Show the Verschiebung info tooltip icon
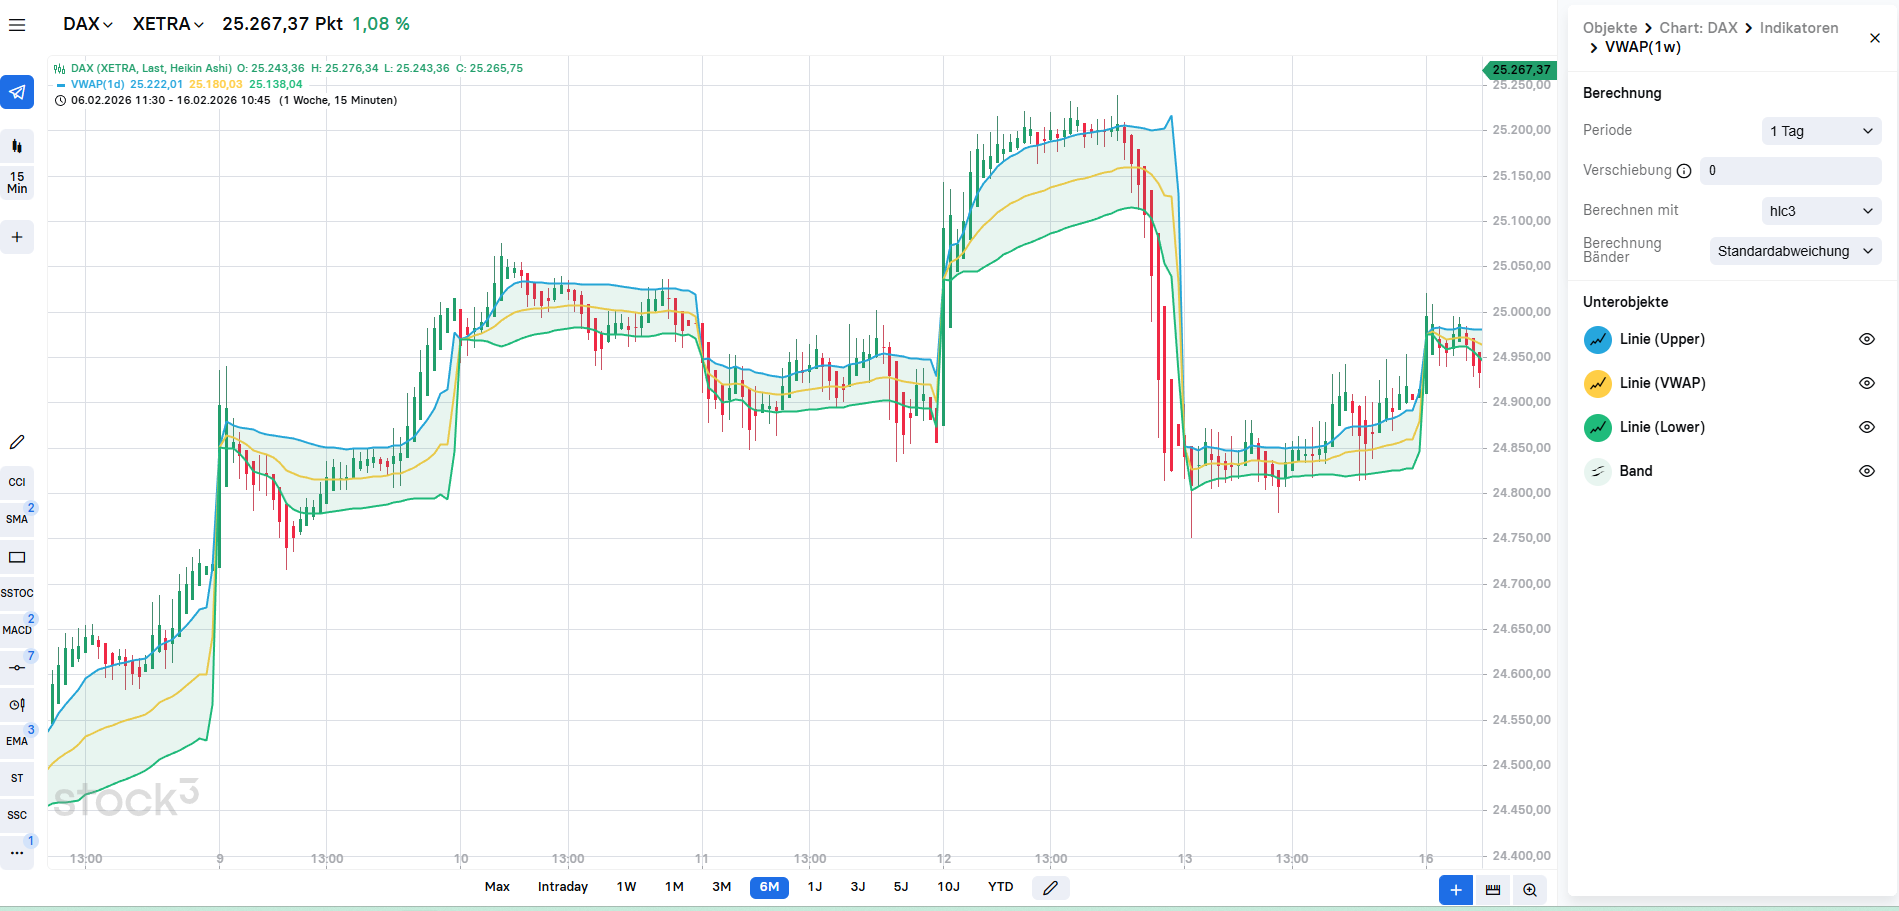The width and height of the screenshot is (1899, 911). point(1684,171)
